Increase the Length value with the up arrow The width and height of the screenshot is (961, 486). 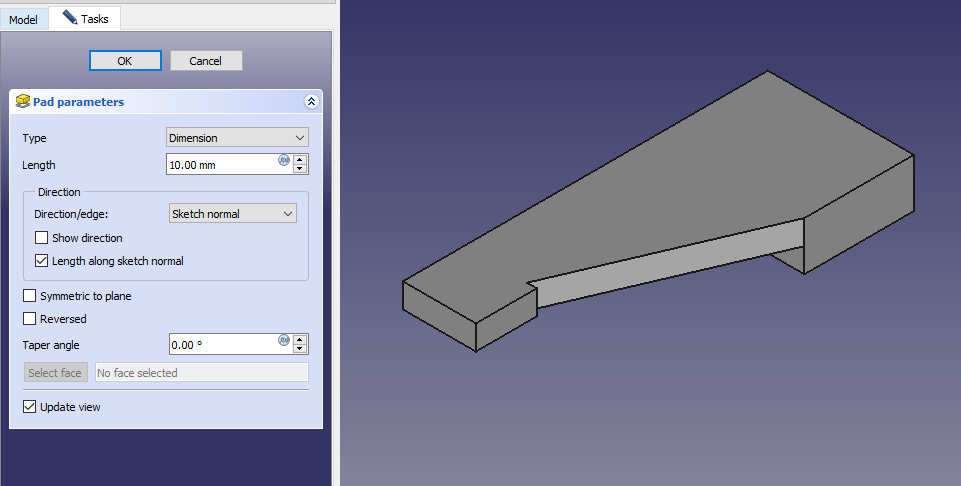(300, 159)
